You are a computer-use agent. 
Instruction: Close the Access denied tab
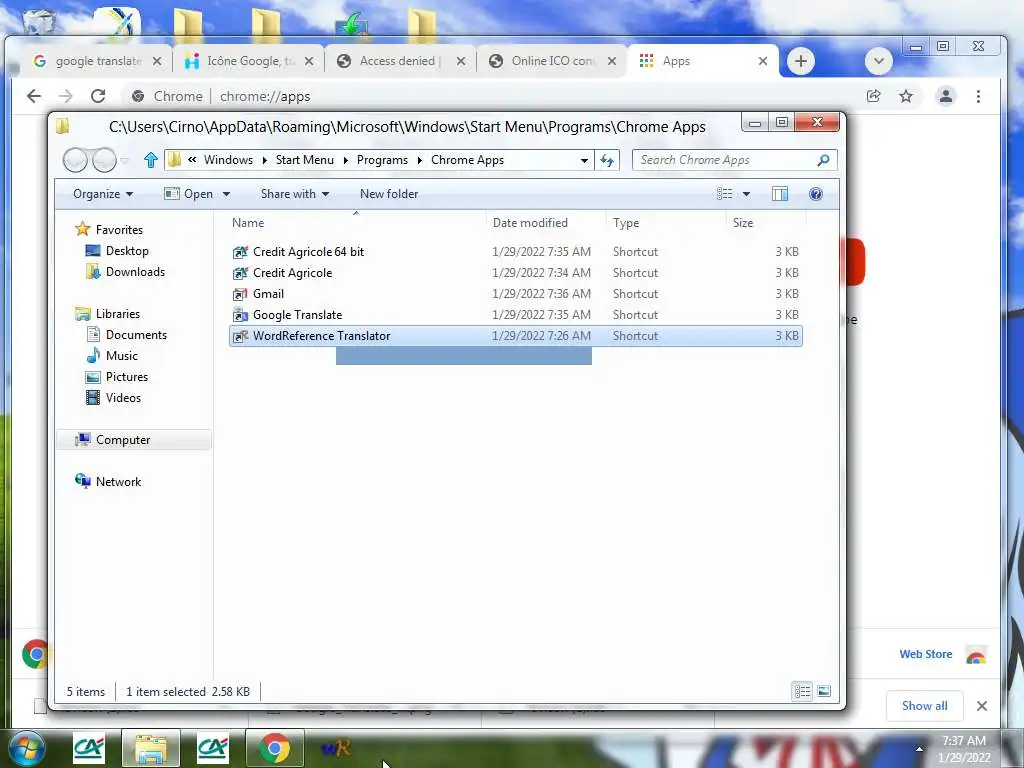pyautogui.click(x=460, y=61)
